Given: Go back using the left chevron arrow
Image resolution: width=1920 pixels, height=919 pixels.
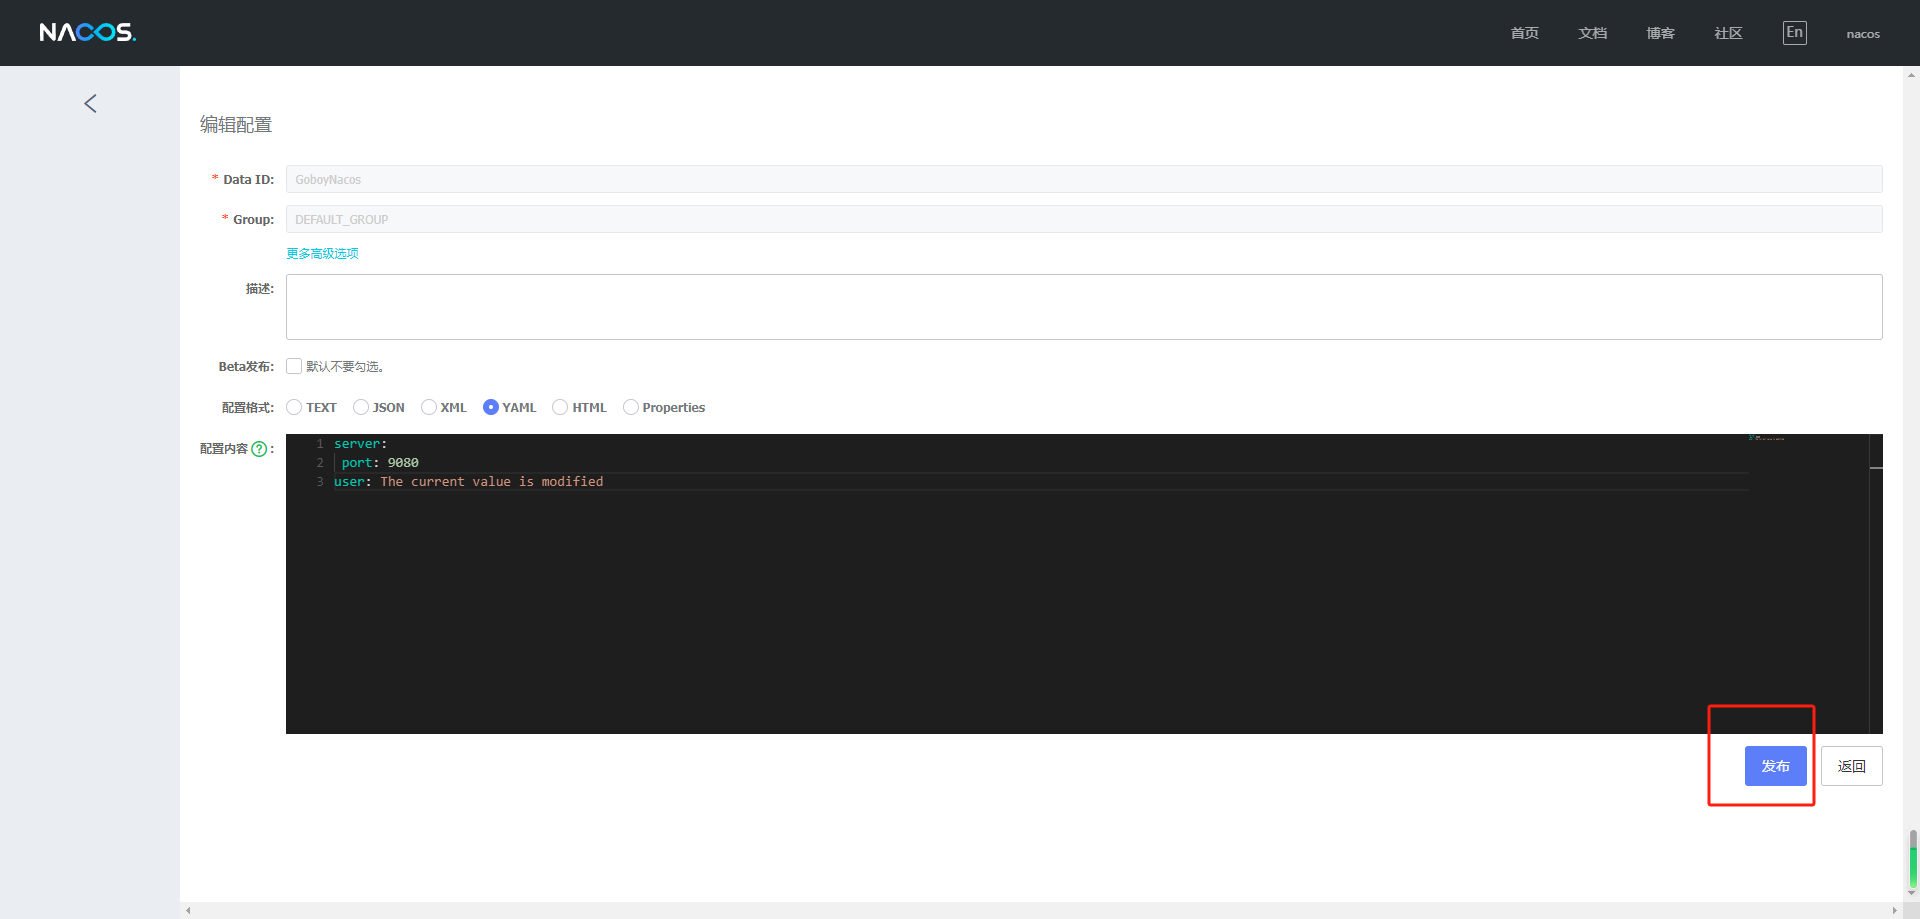Looking at the screenshot, I should (x=90, y=104).
